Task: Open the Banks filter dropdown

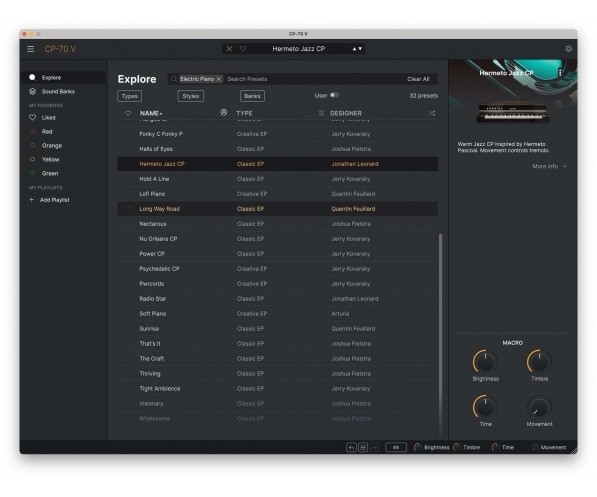Action: 252,96
